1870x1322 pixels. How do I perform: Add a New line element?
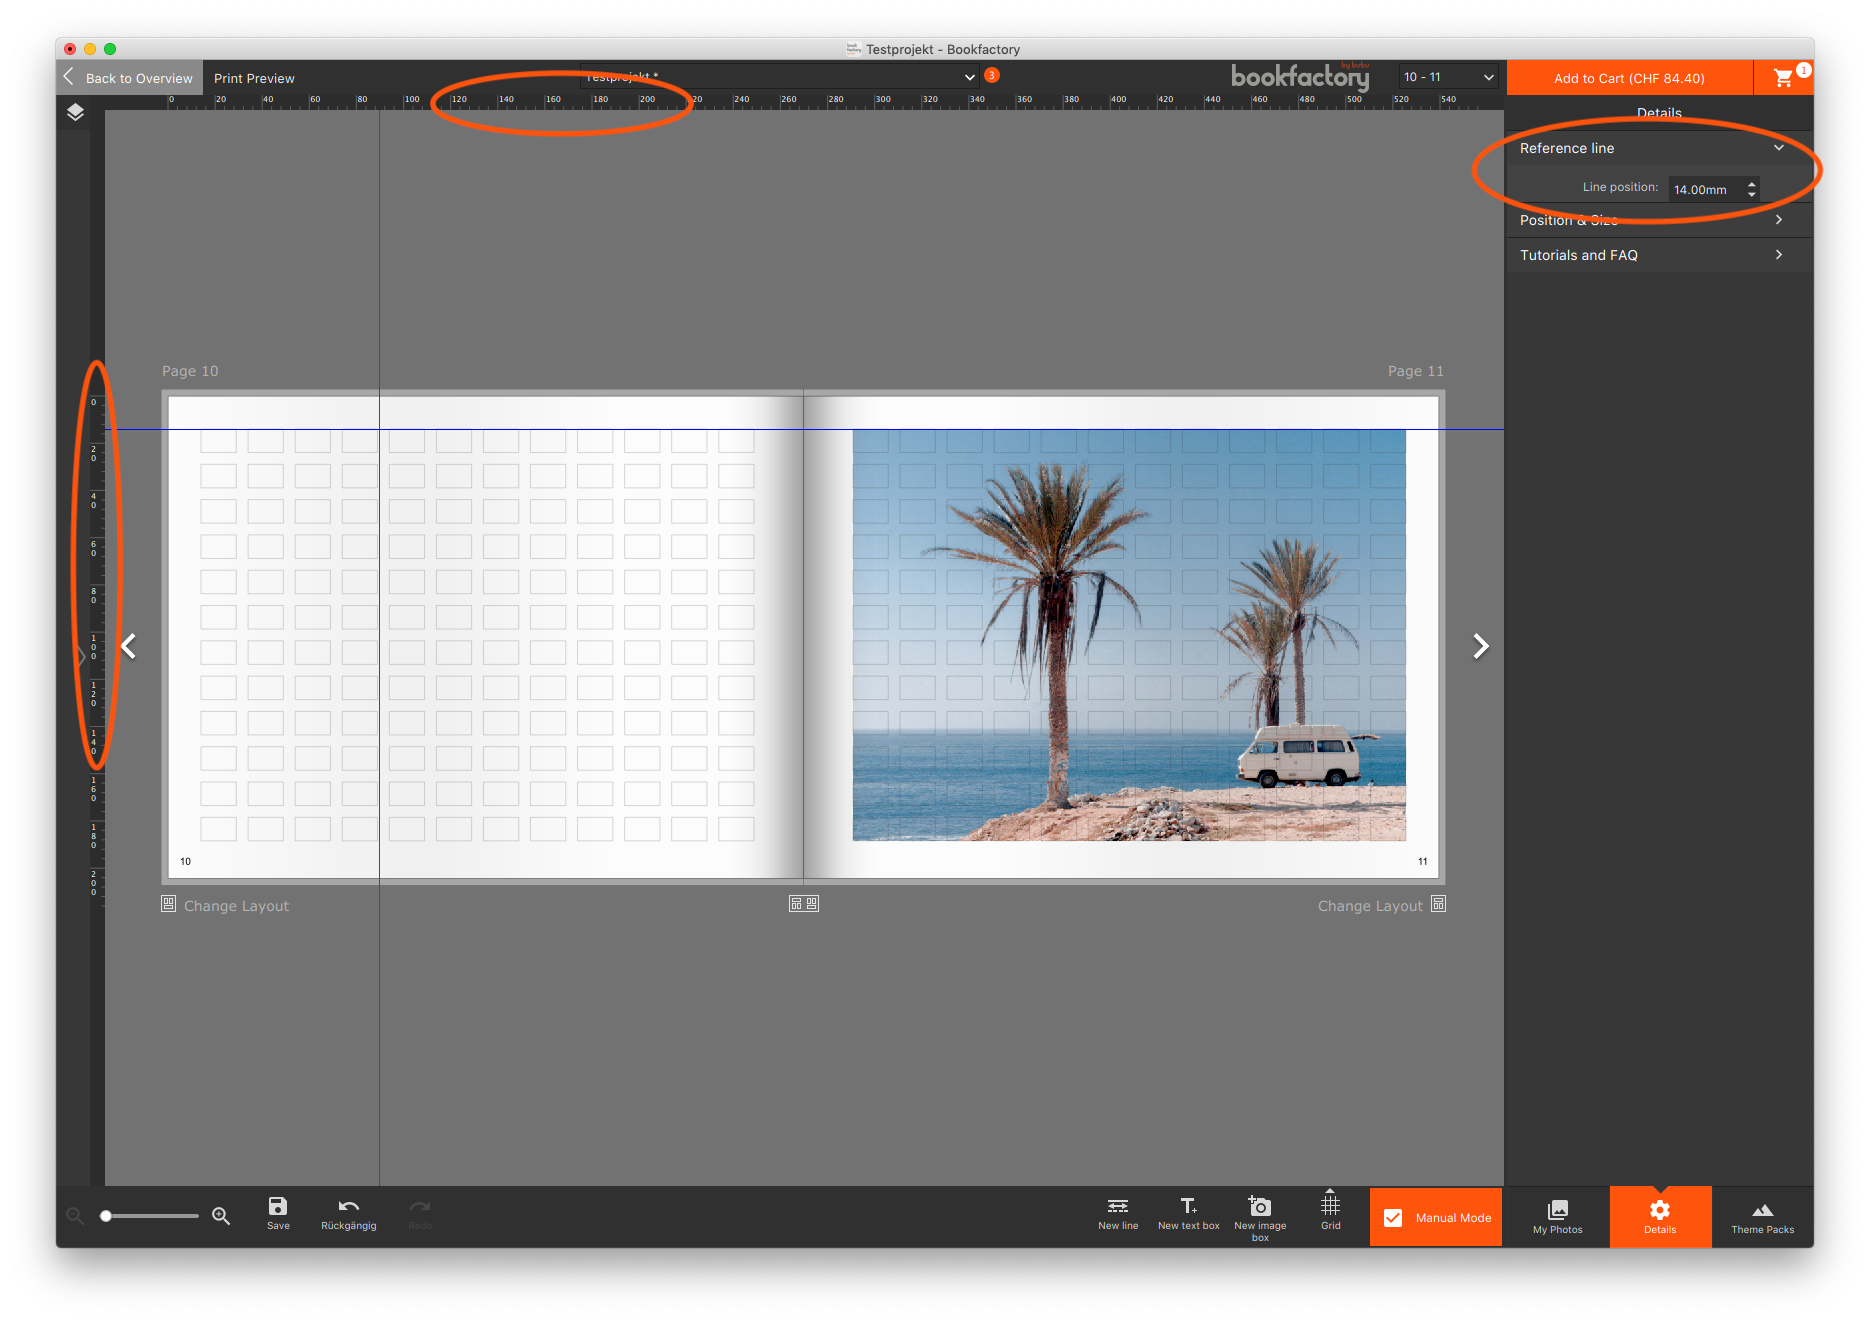click(1117, 1213)
